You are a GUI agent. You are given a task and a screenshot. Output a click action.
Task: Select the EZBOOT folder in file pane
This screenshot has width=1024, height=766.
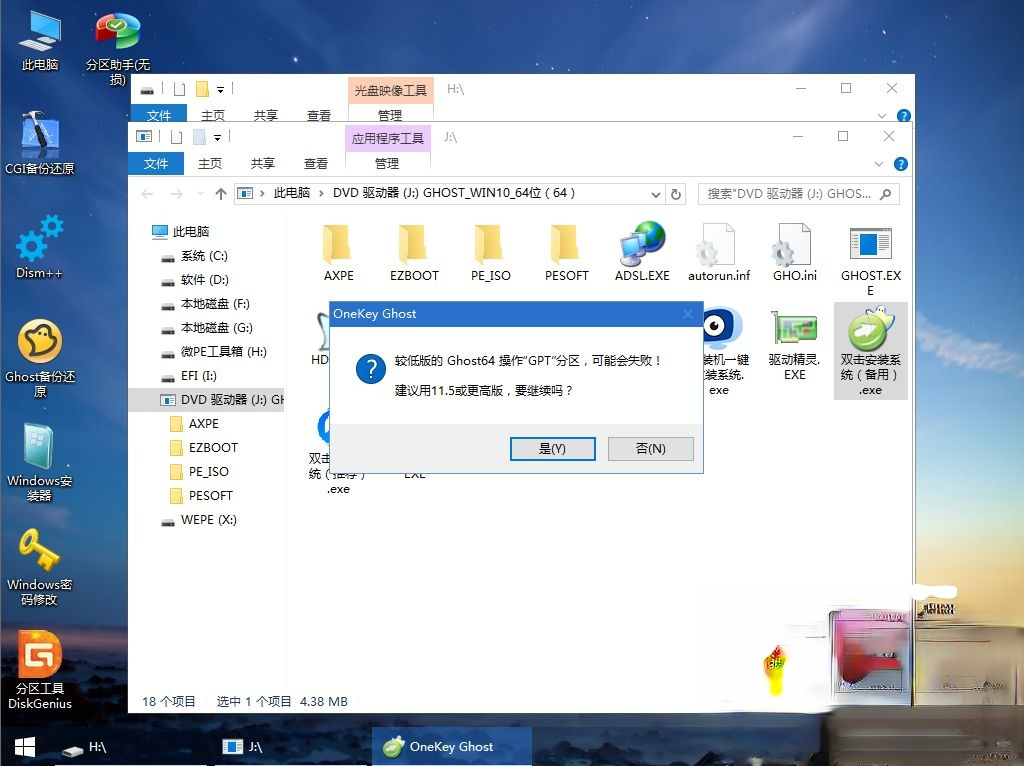414,253
